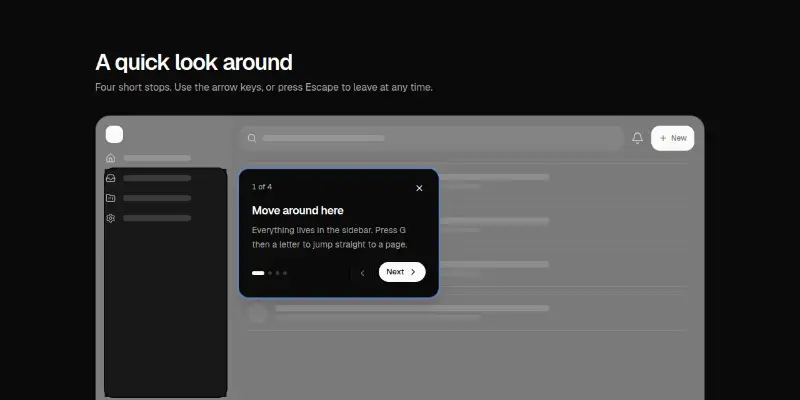Screen dimensions: 800x400
Task: Go to previous tour step arrow
Action: [362, 272]
